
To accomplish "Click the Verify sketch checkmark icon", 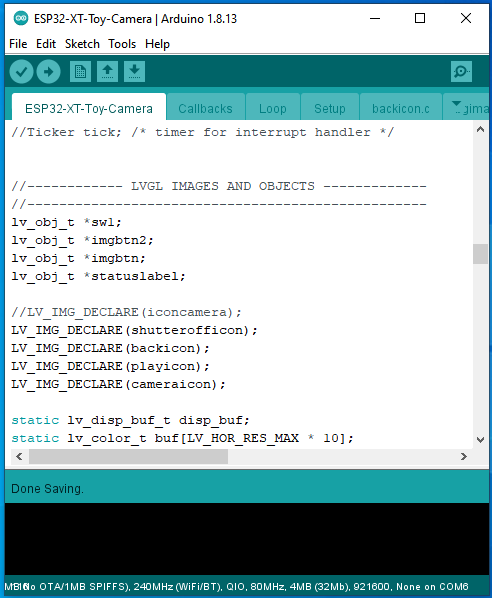I will pos(21,72).
